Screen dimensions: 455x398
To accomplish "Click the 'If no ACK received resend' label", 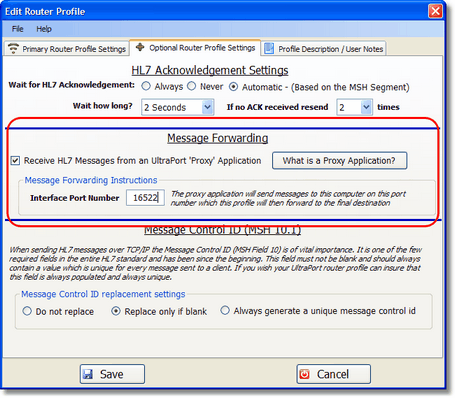I will (x=277, y=107).
